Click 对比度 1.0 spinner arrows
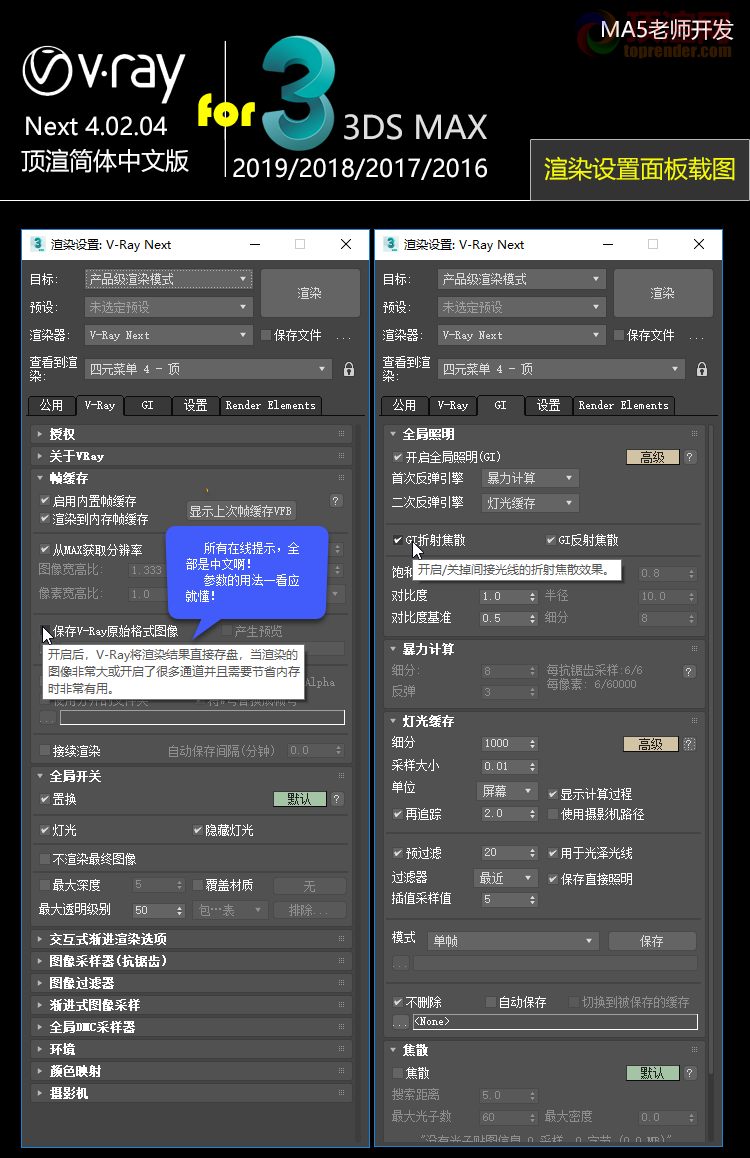This screenshot has width=750, height=1158. tap(533, 597)
